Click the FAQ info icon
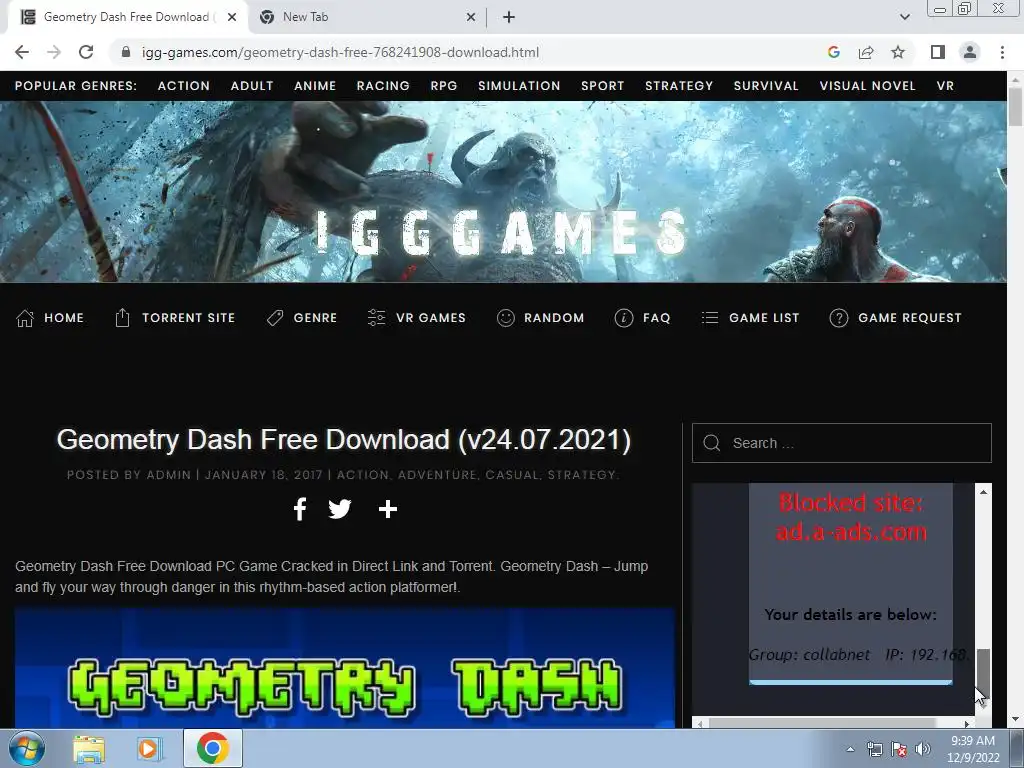The width and height of the screenshot is (1024, 768). 624,318
